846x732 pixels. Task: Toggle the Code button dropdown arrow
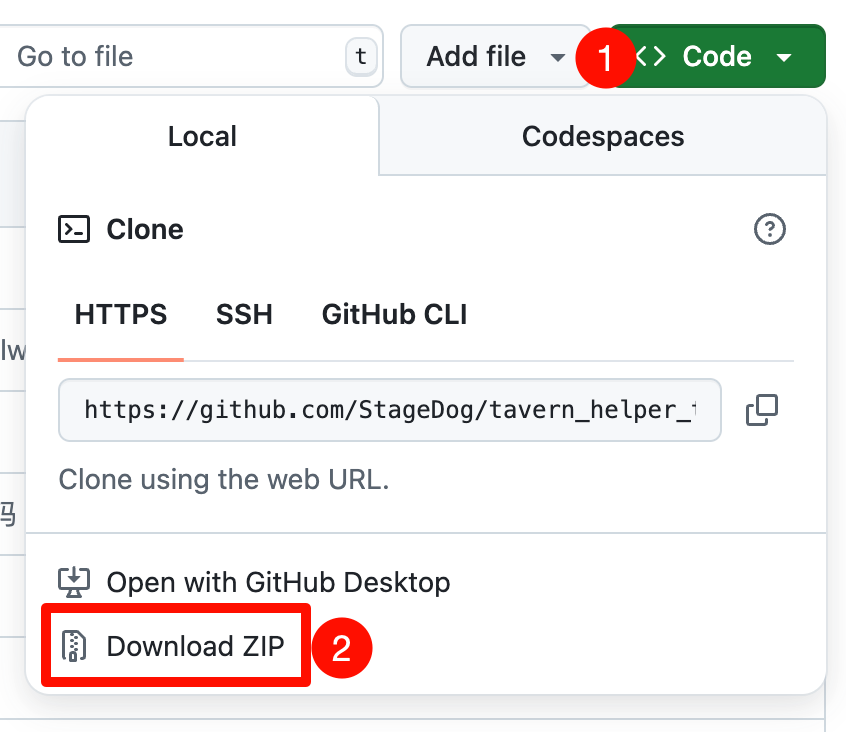[784, 57]
